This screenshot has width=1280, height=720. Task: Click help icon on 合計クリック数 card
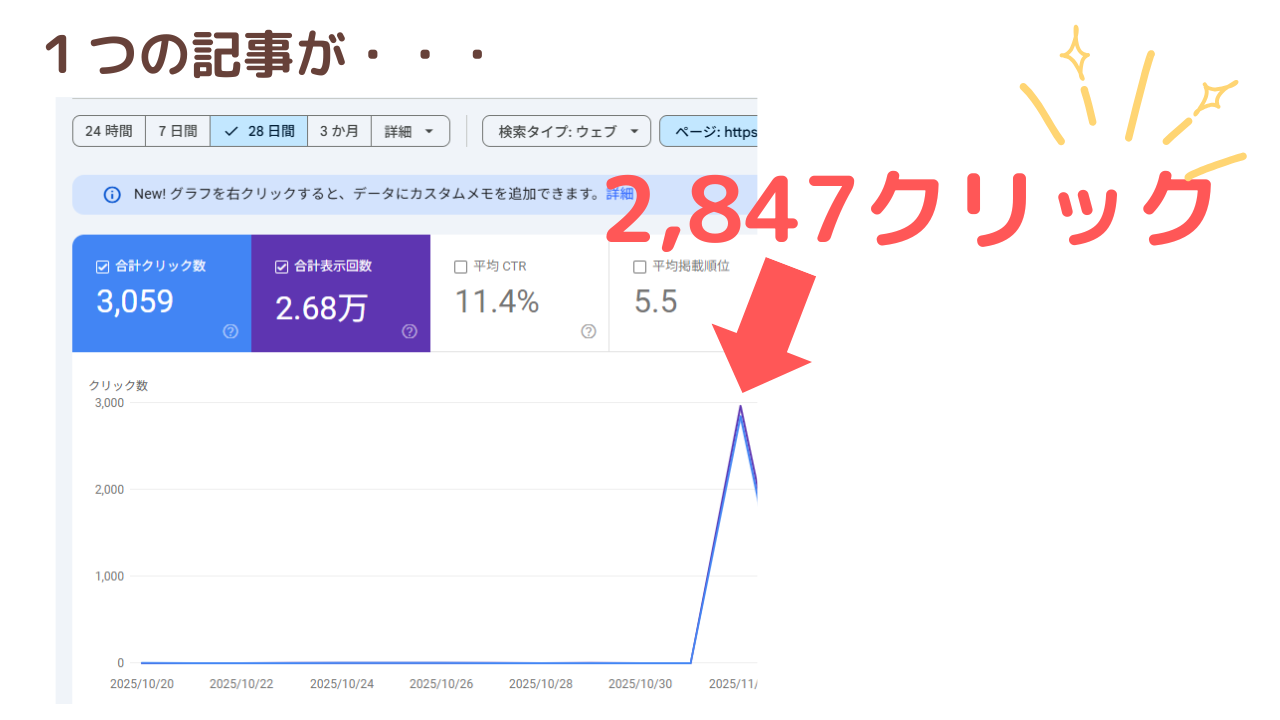point(230,331)
